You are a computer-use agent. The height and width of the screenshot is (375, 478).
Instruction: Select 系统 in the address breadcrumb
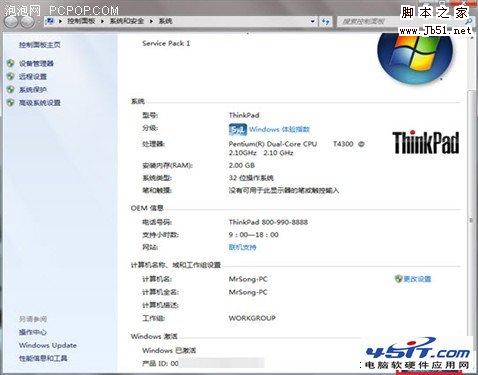pos(165,21)
